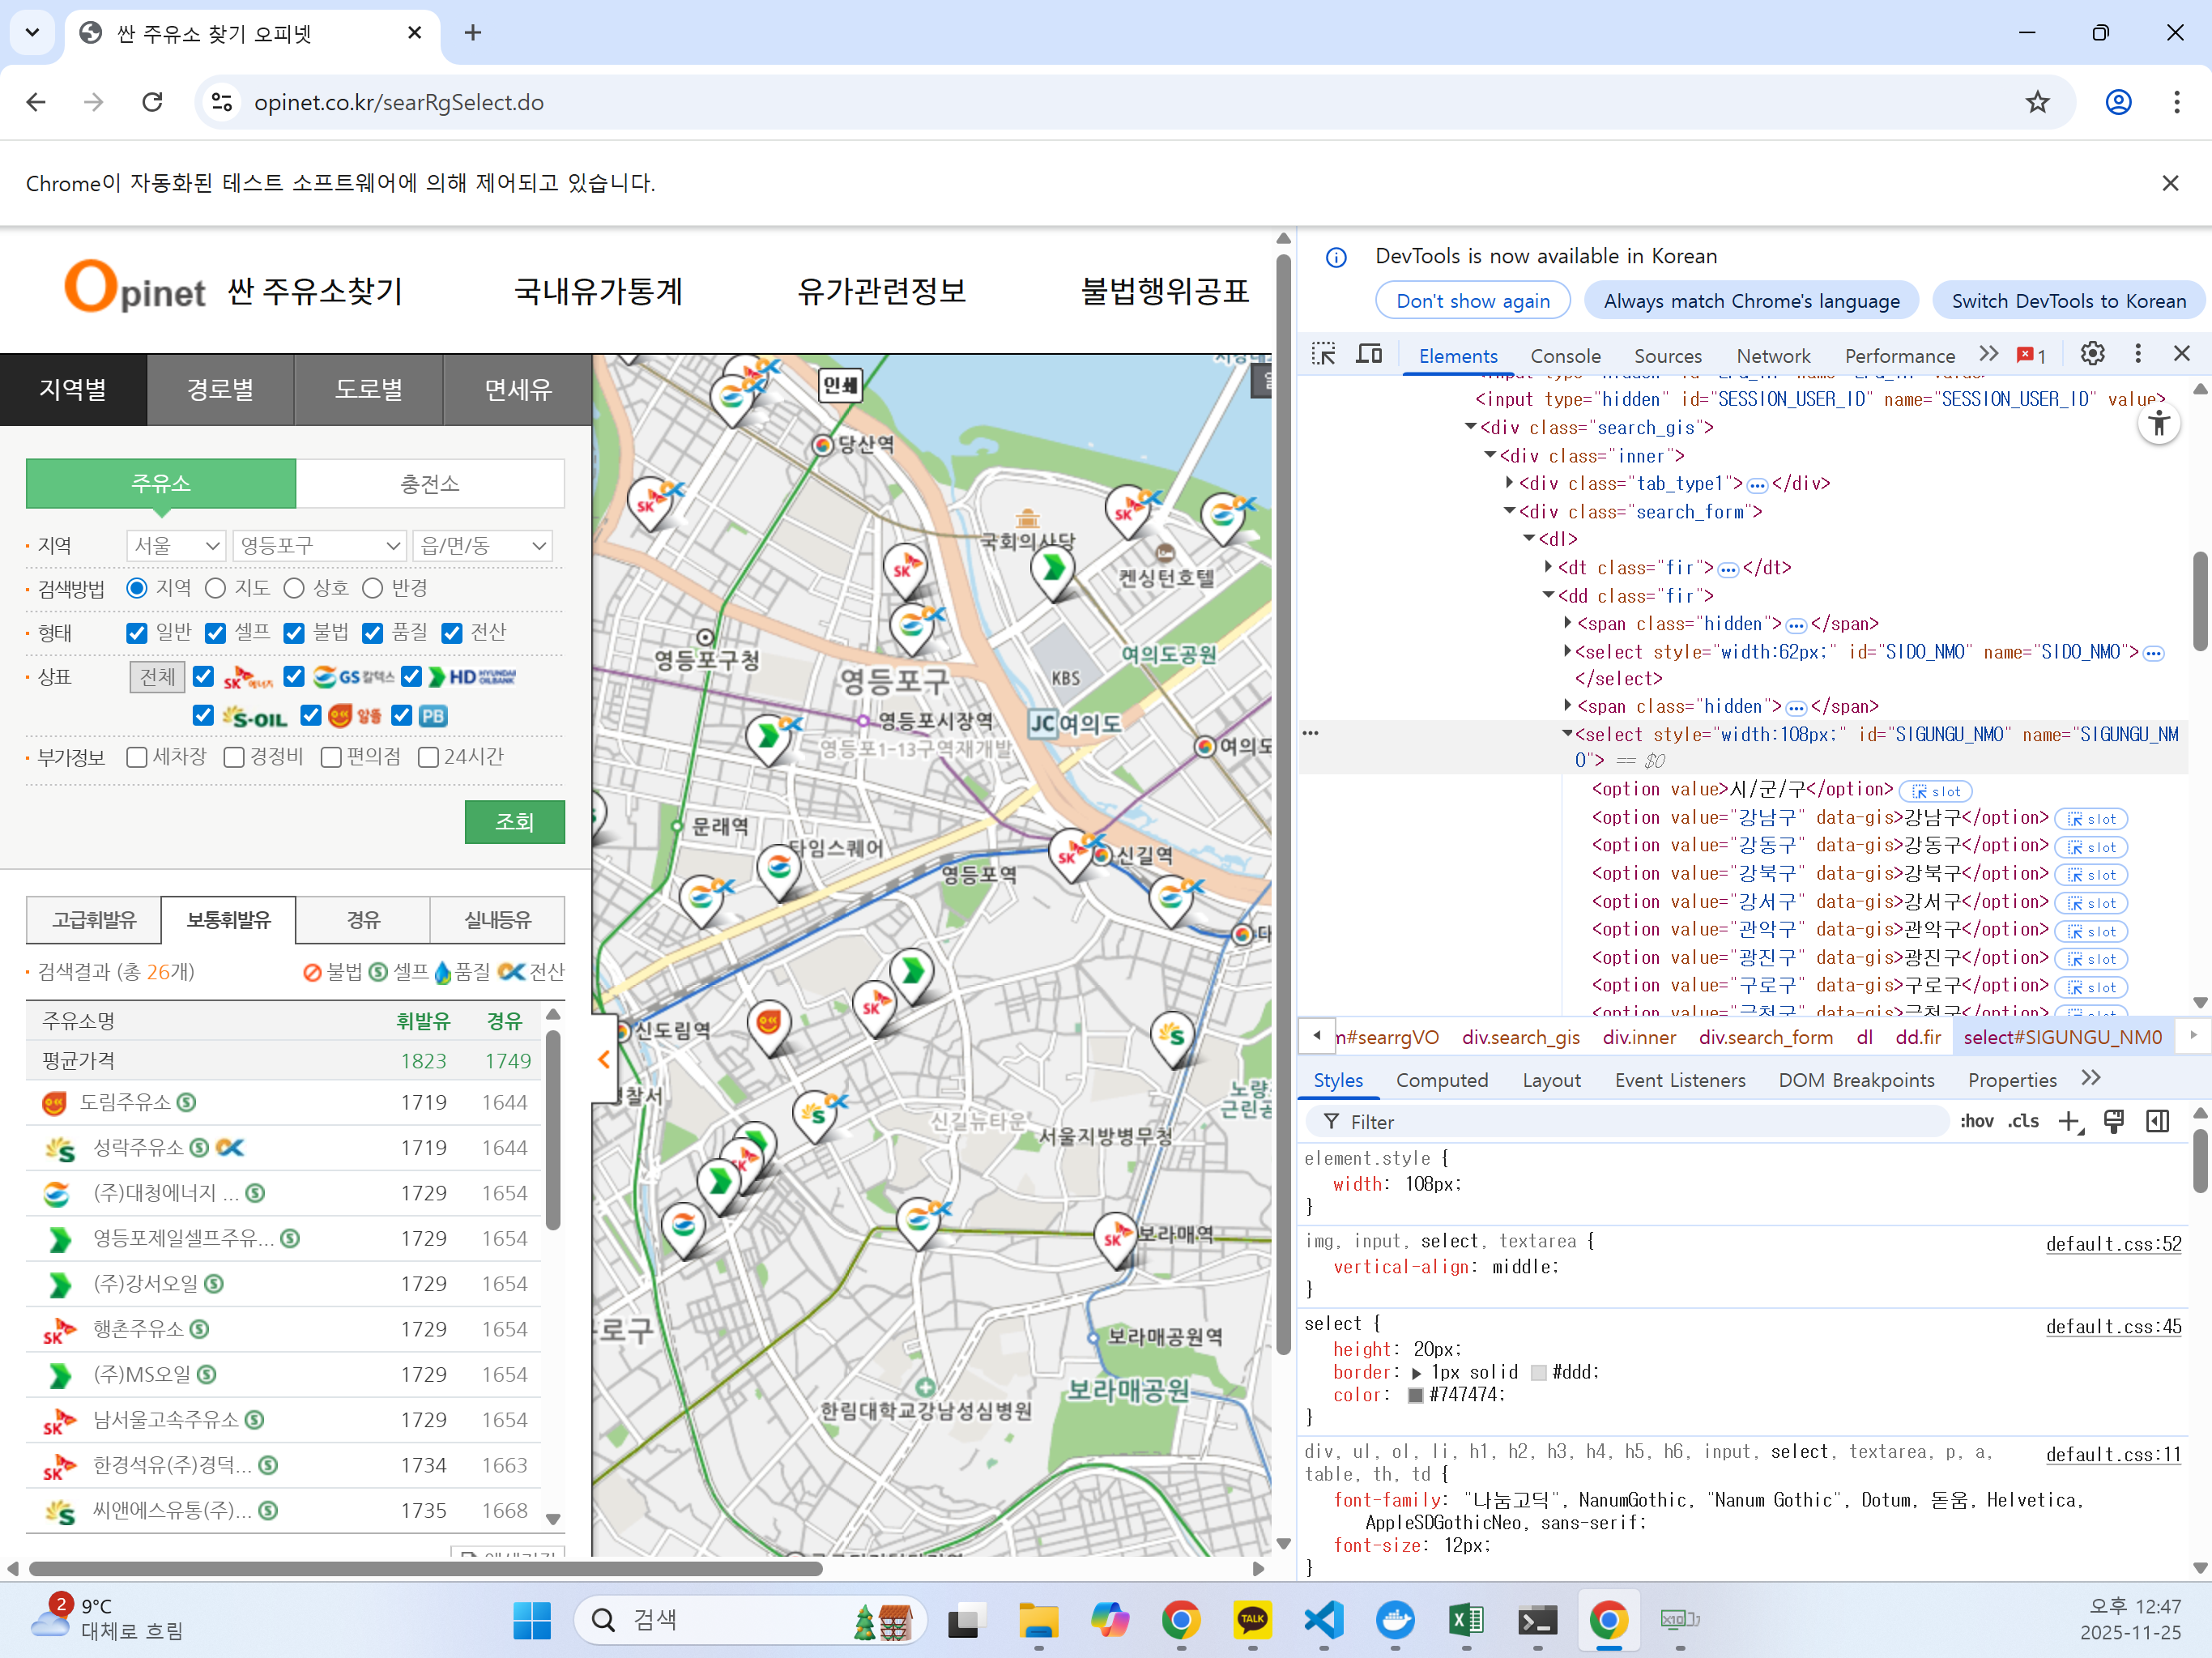Toggle the device toolbar icon in DevTools
The height and width of the screenshot is (1658, 2212).
[1368, 354]
